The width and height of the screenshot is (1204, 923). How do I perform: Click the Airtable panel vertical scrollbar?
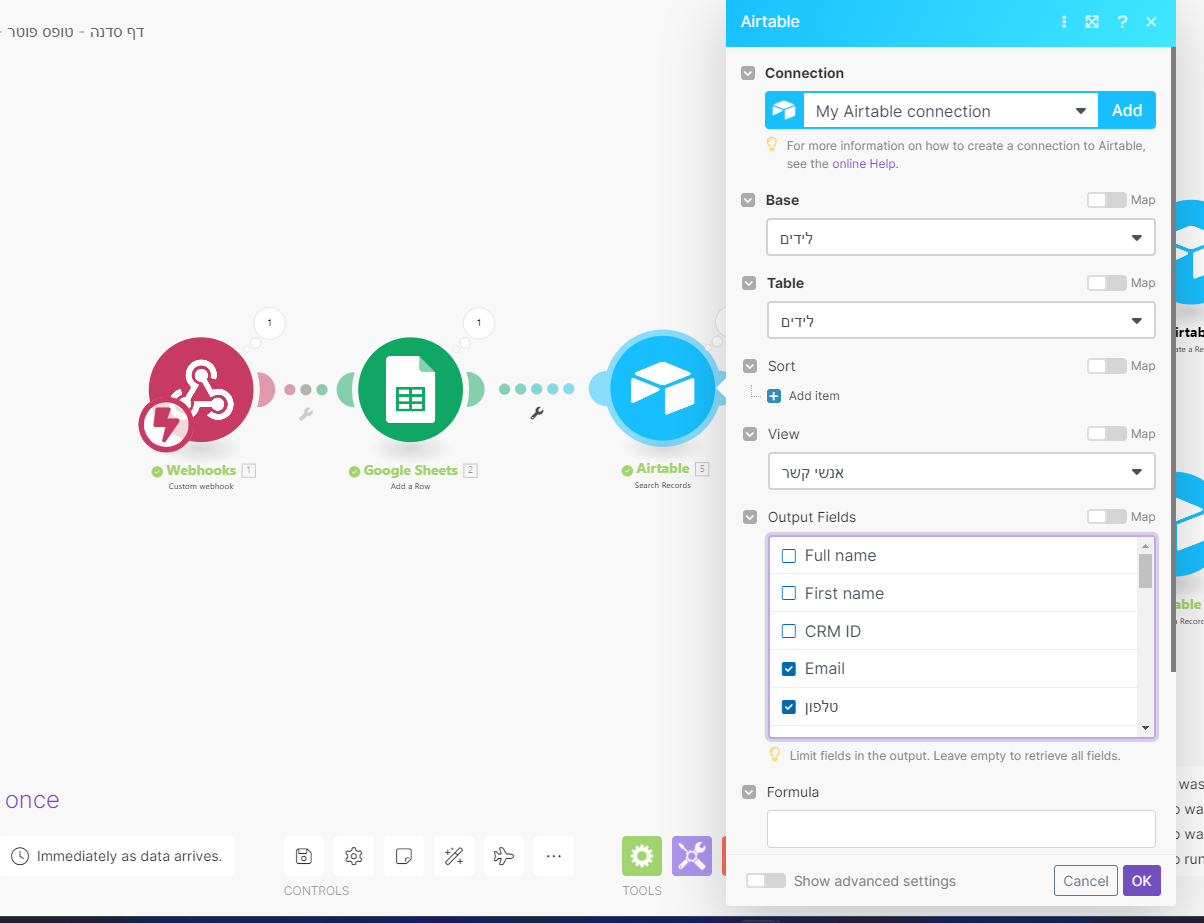click(1174, 360)
